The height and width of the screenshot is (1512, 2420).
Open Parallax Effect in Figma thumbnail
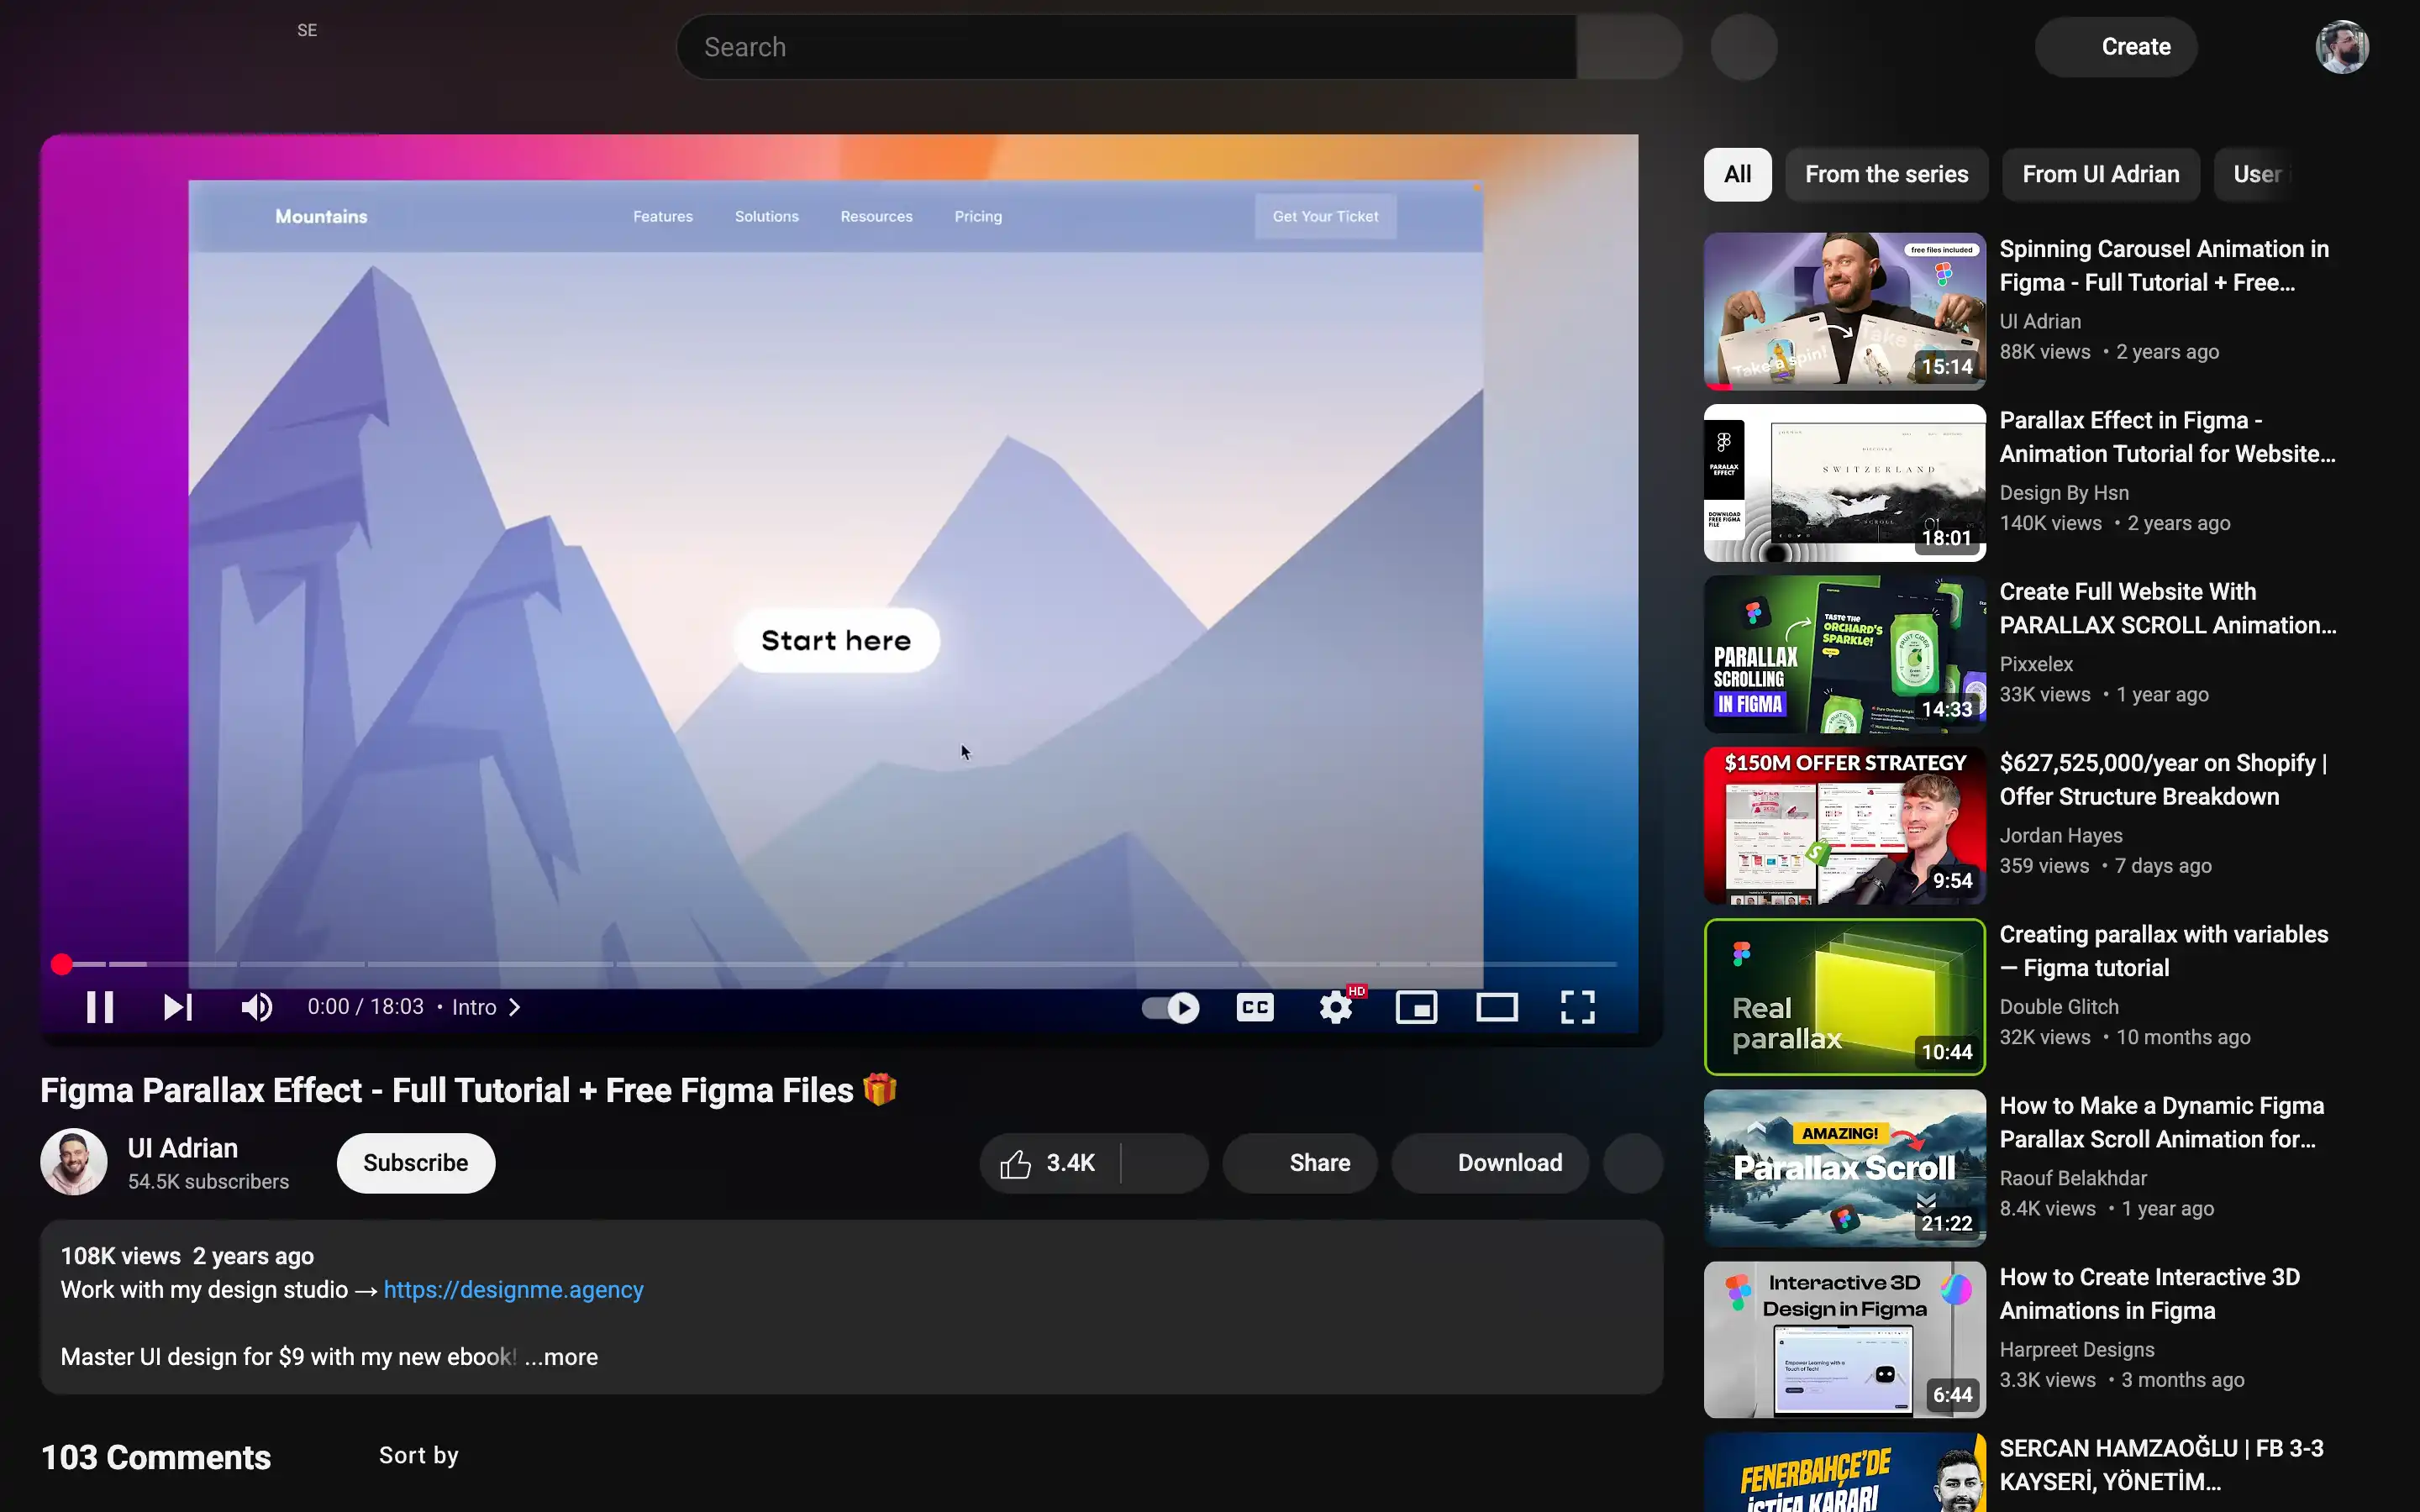[1844, 482]
